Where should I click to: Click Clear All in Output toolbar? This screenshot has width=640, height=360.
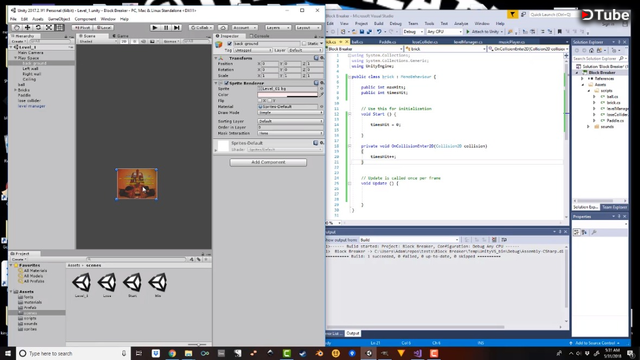point(494,240)
